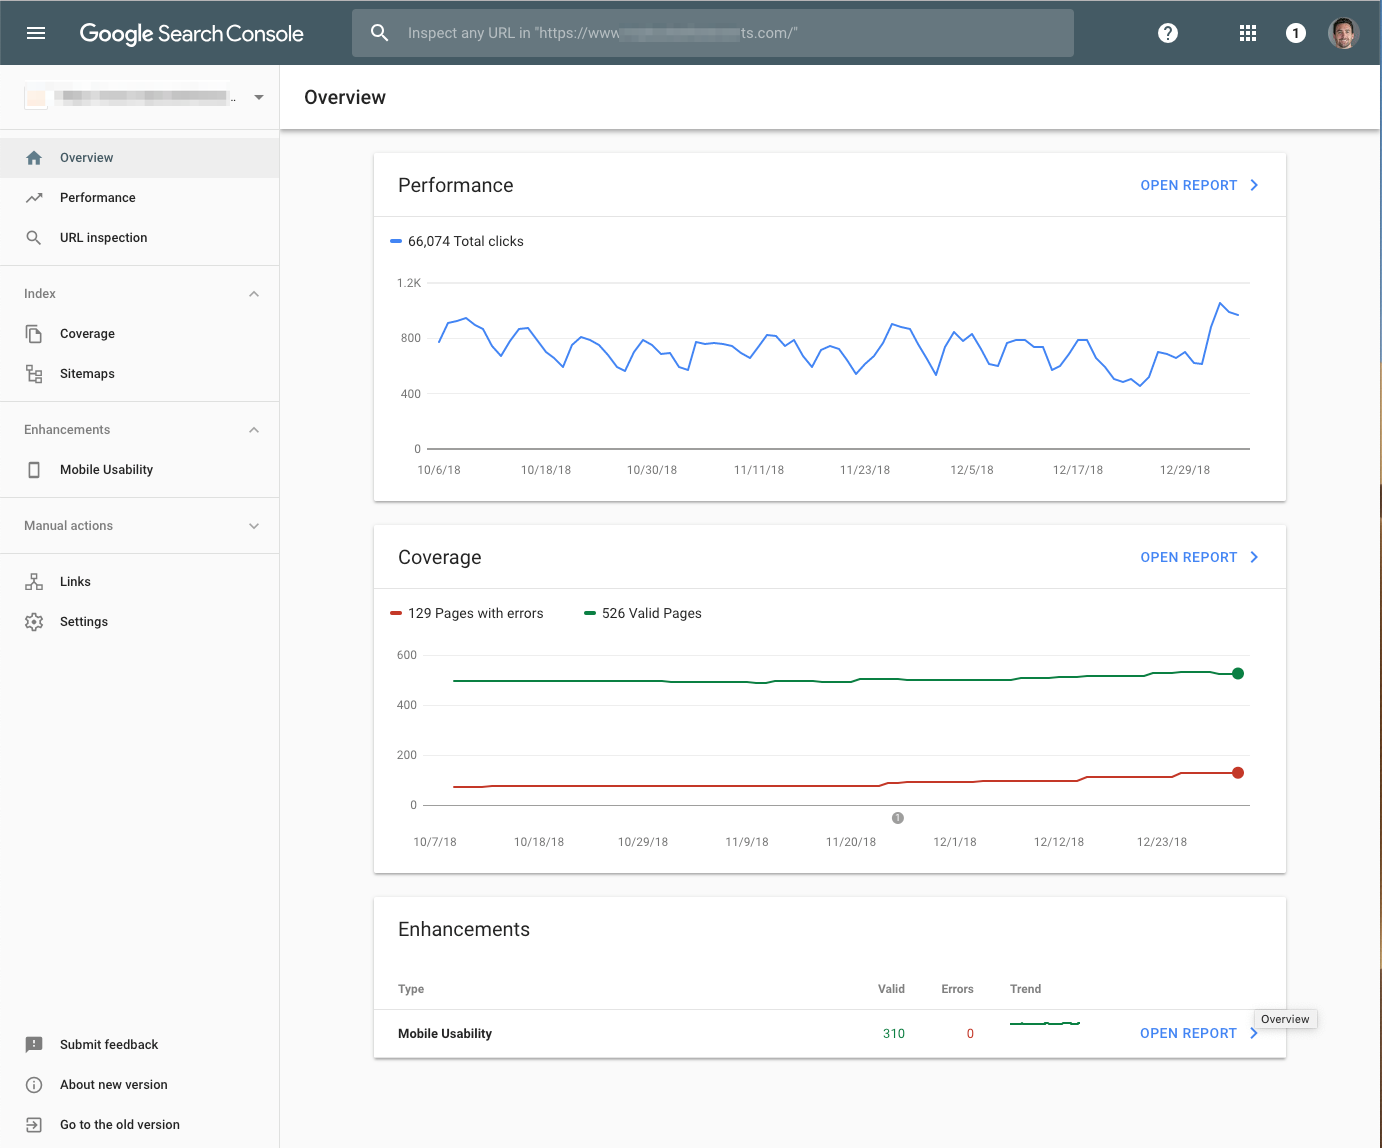Collapse the Index section
The width and height of the screenshot is (1382, 1148).
click(254, 294)
